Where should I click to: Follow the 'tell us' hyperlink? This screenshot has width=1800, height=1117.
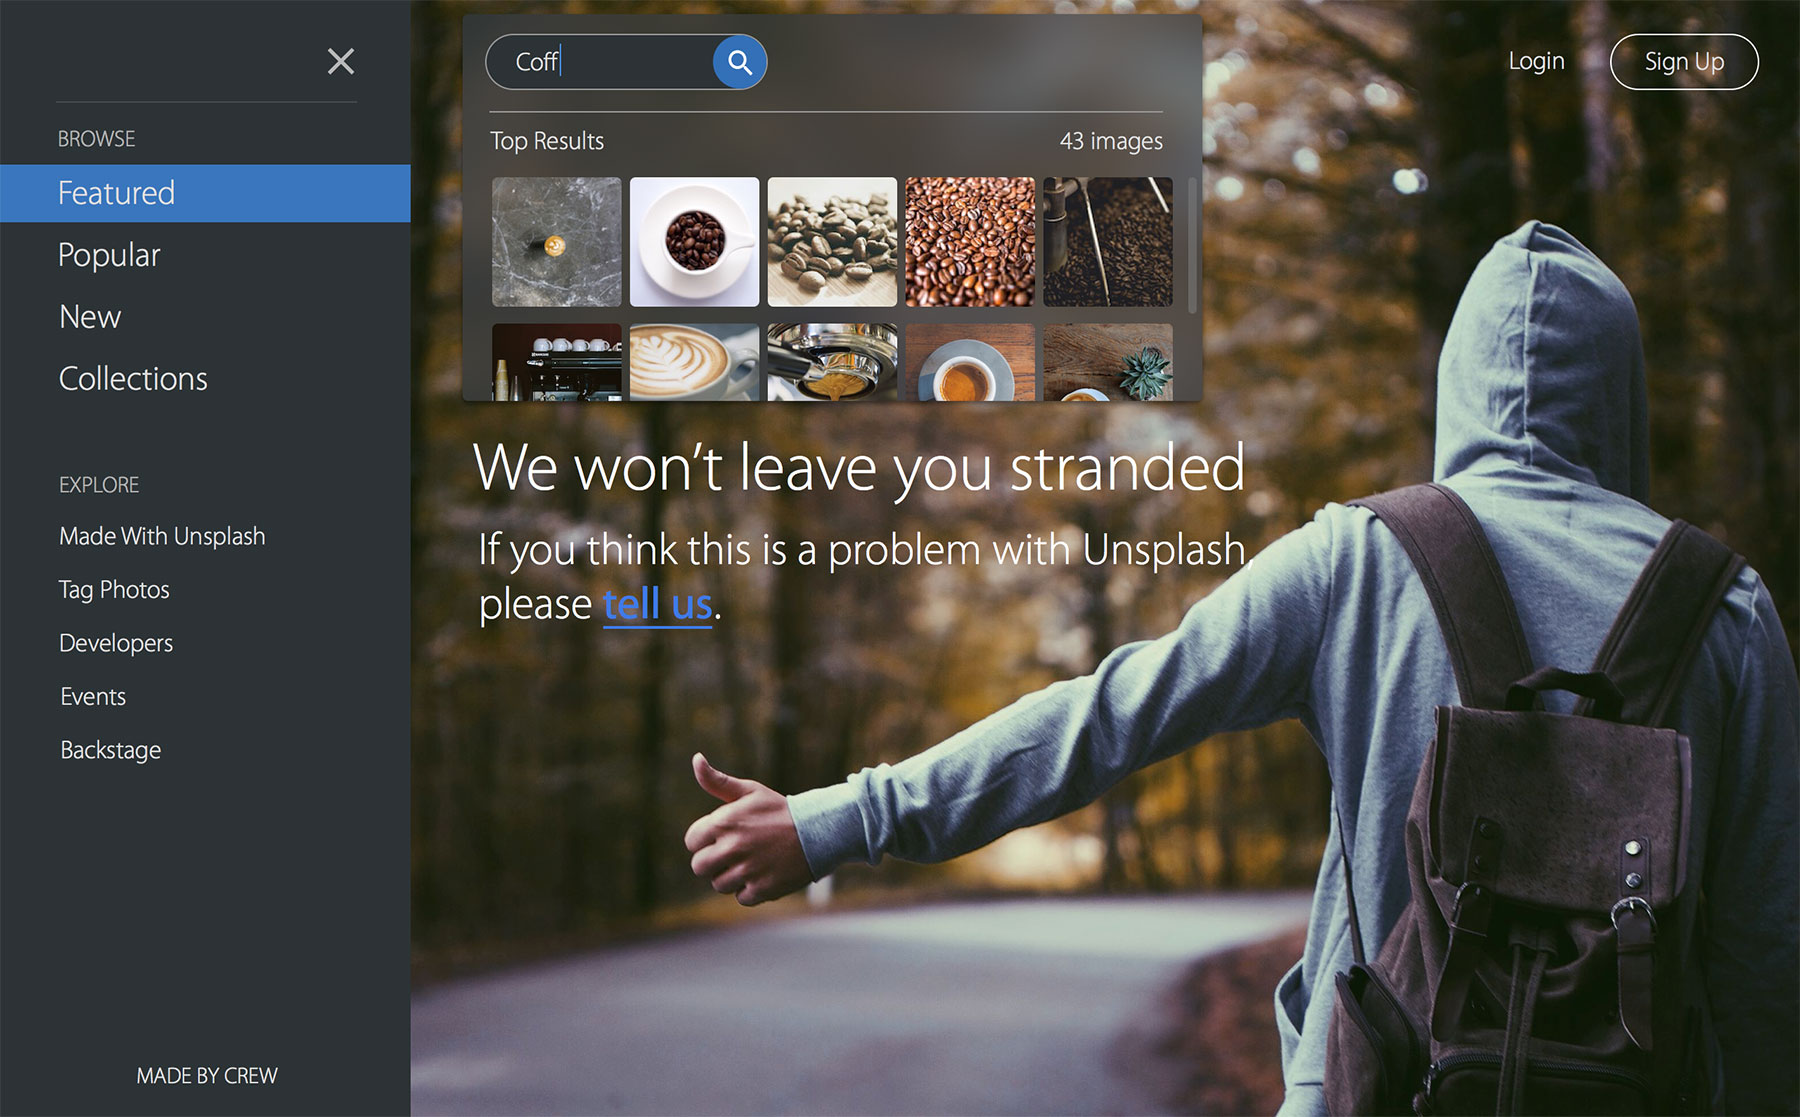tap(657, 605)
